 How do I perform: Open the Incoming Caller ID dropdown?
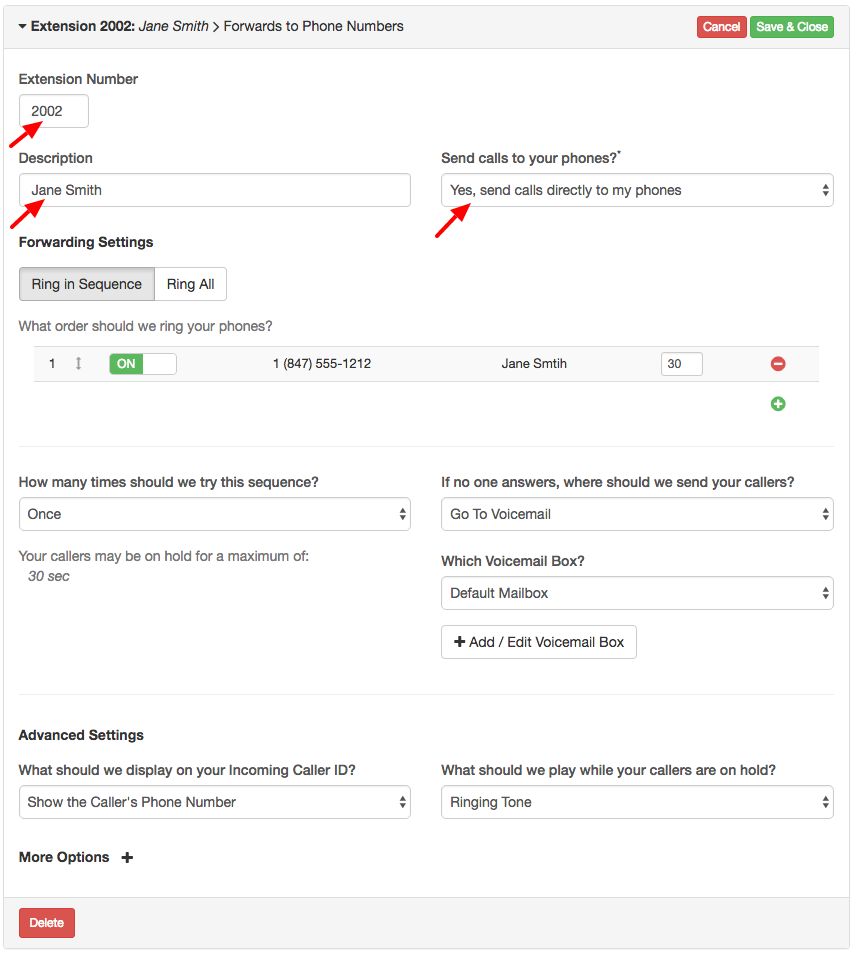[x=214, y=801]
